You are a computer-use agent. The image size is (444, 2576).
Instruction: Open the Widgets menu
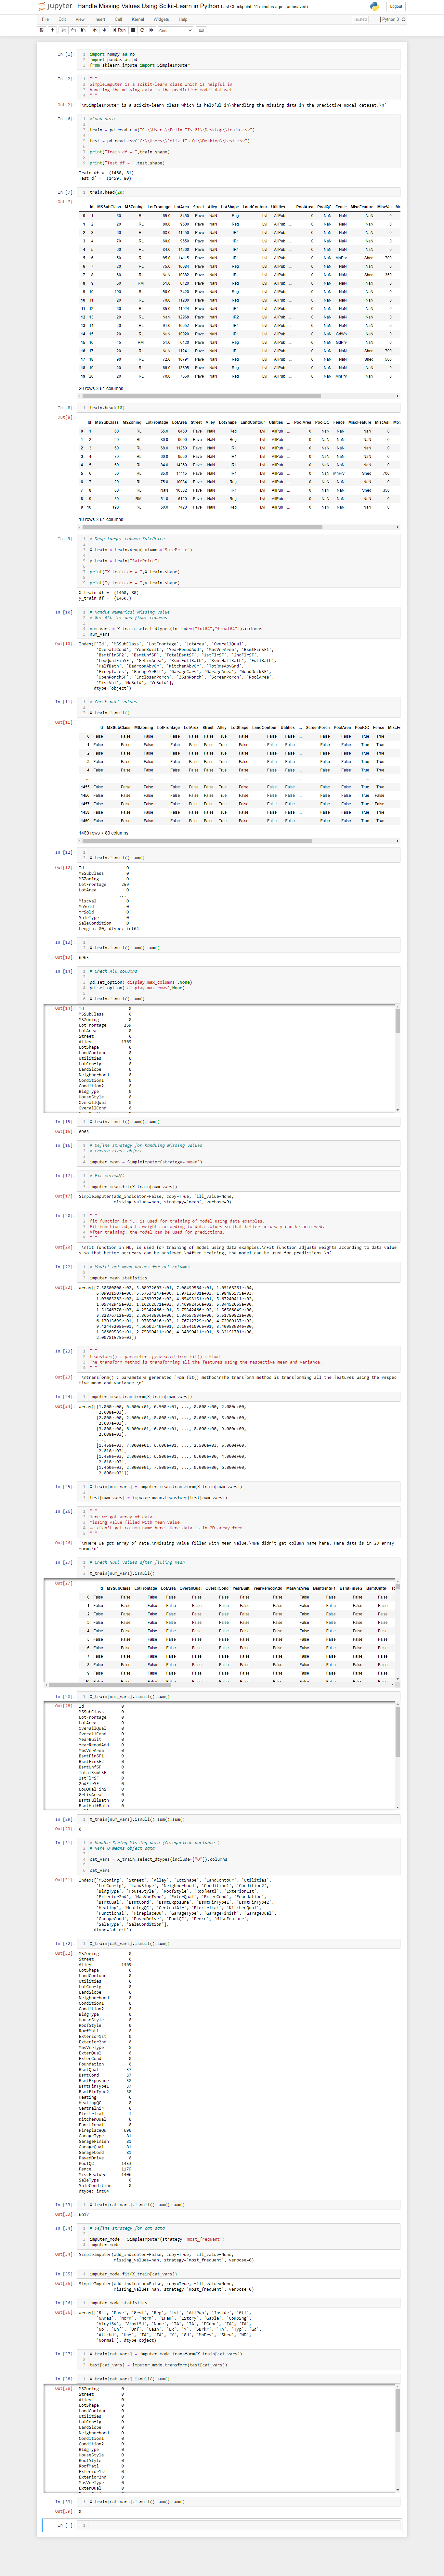coord(161,19)
